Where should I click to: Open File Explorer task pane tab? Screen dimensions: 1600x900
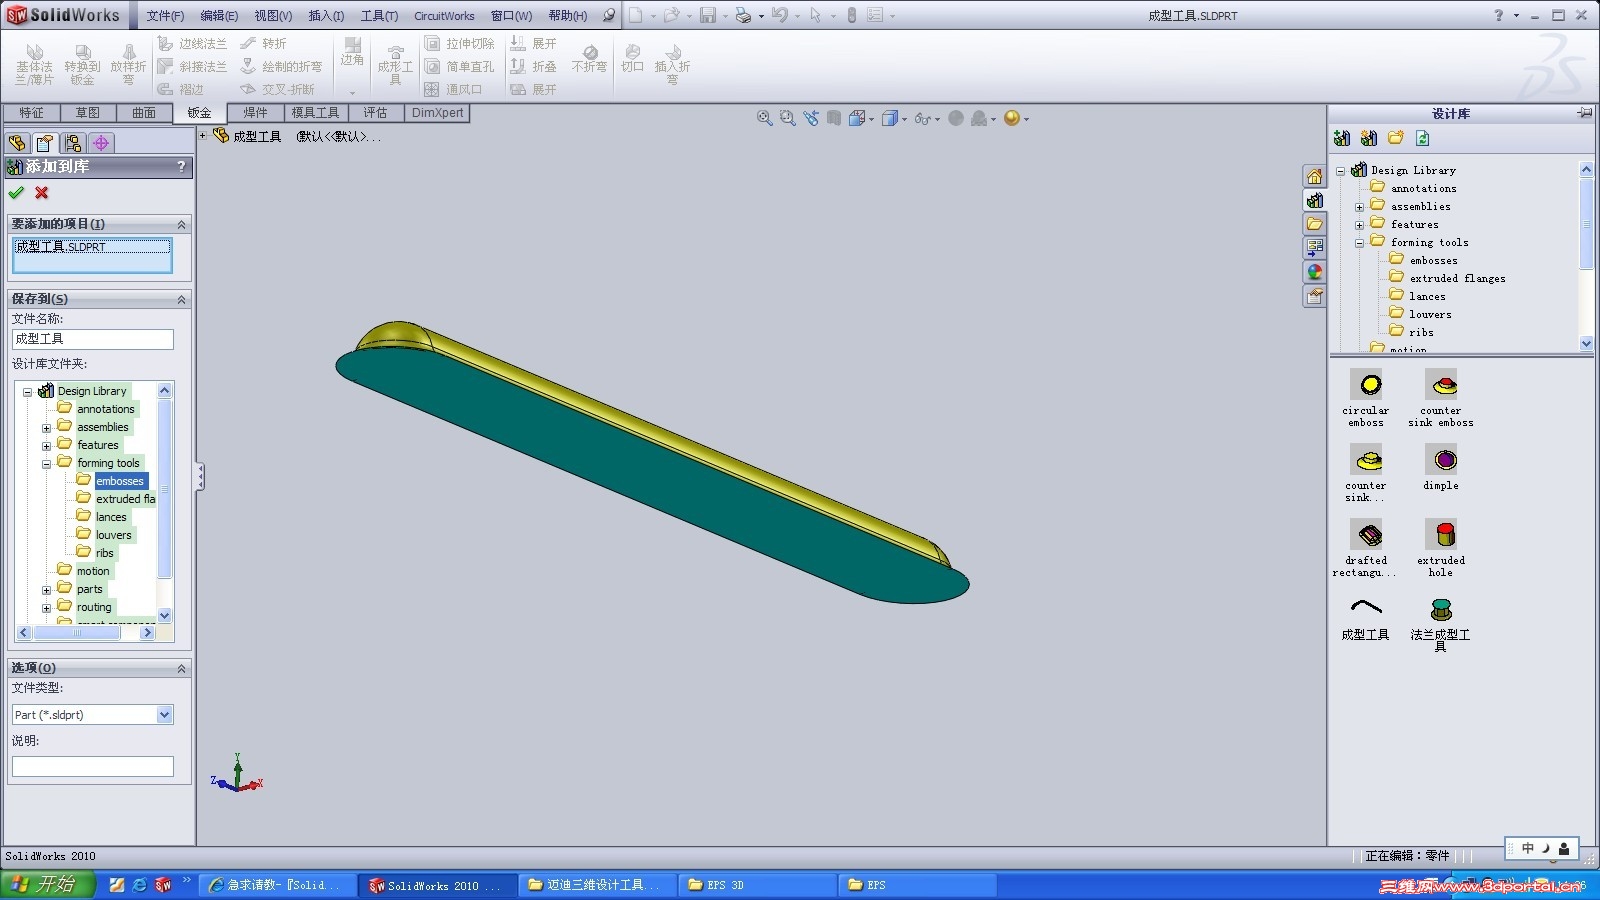click(x=1315, y=224)
